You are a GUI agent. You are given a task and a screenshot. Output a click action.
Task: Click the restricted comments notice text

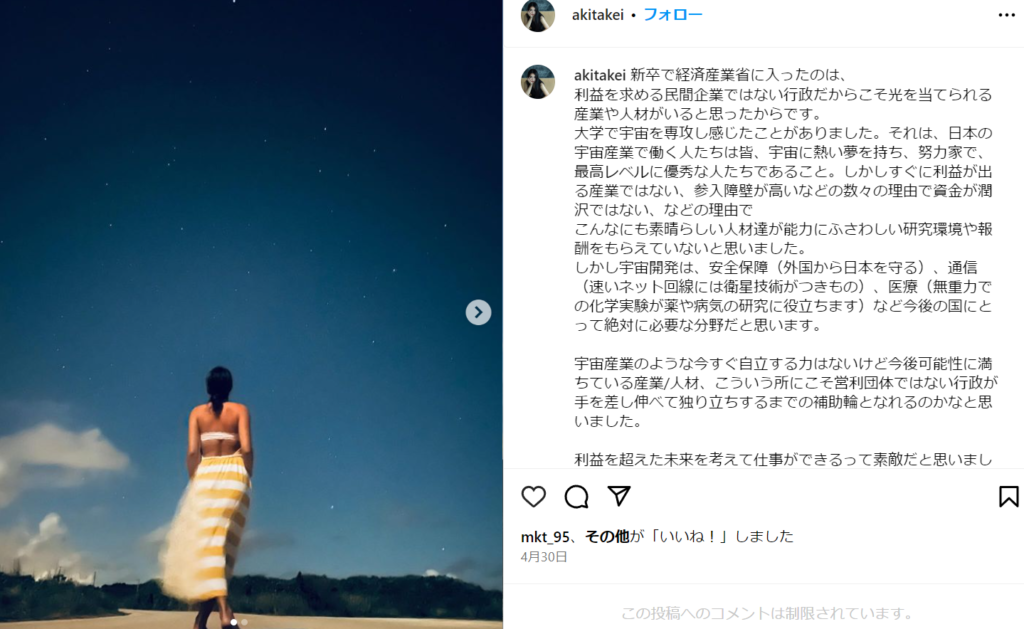(x=768, y=613)
